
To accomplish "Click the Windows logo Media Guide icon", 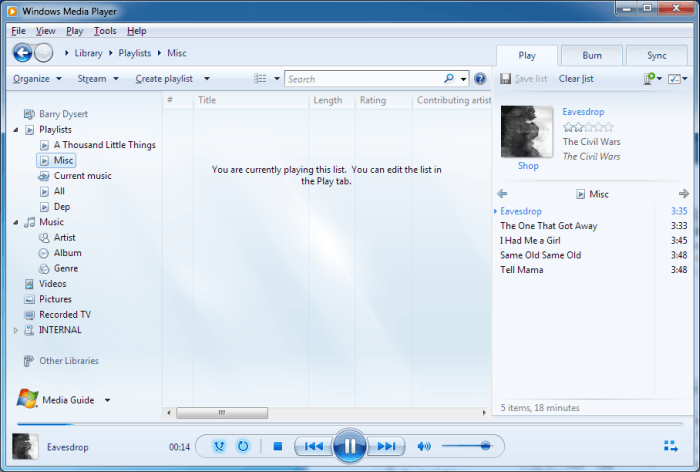I will [x=27, y=399].
